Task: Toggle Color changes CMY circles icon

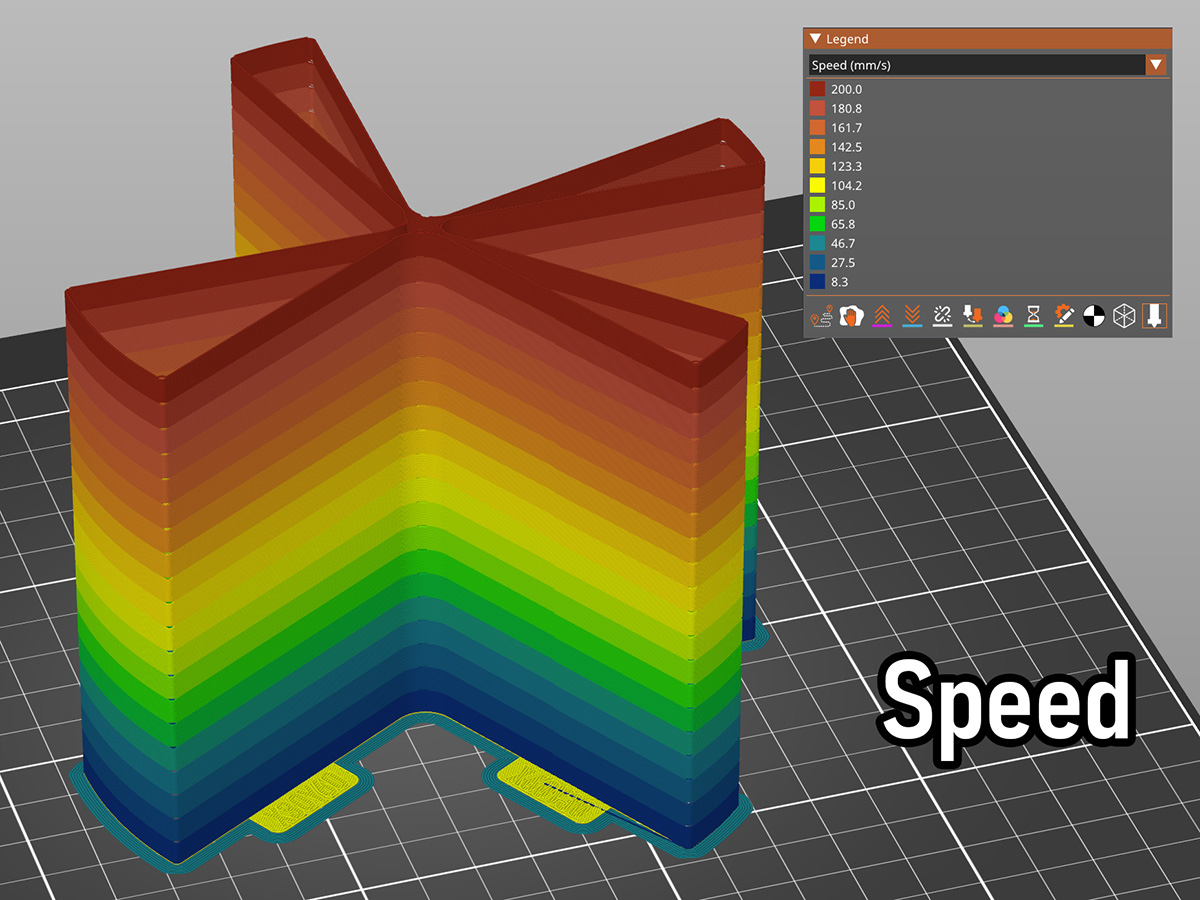Action: point(1002,316)
